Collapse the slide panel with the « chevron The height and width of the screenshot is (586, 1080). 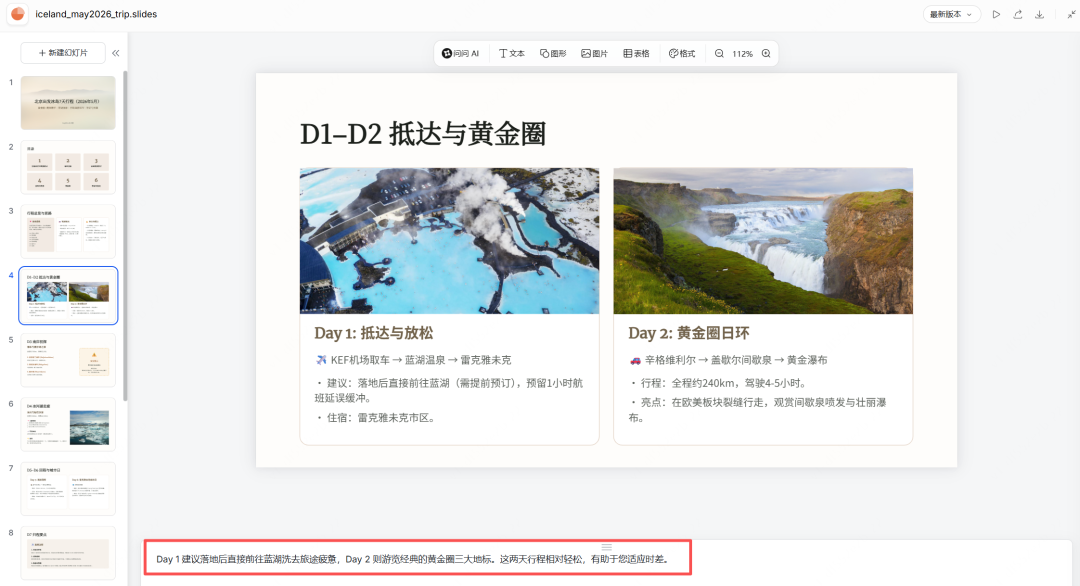[x=115, y=52]
